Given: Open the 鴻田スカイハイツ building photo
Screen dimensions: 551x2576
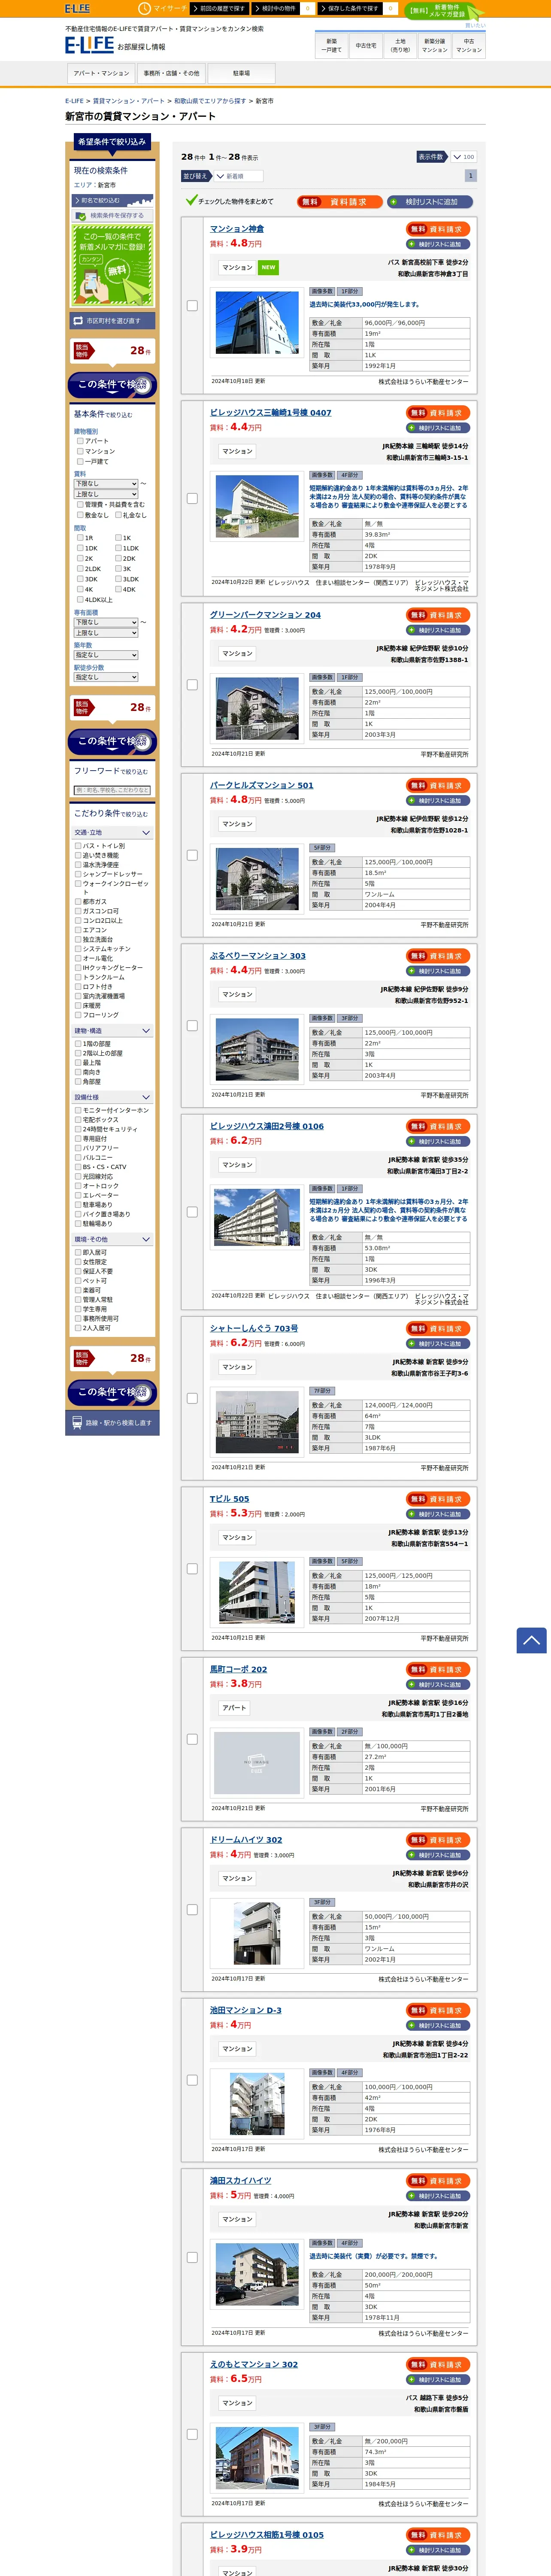Looking at the screenshot, I should tap(257, 2275).
